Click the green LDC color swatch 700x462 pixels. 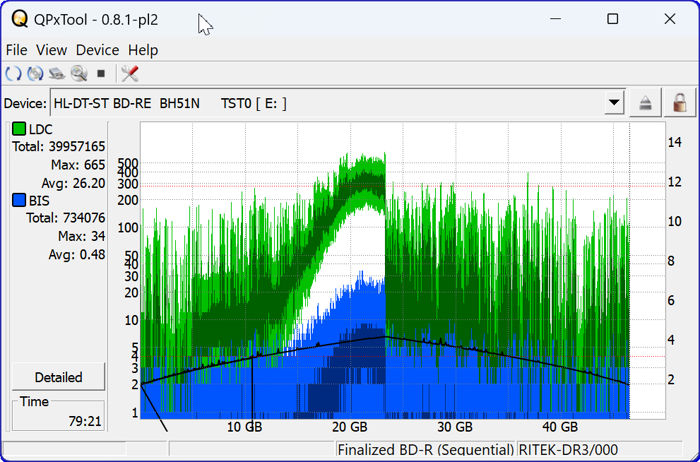click(x=19, y=129)
